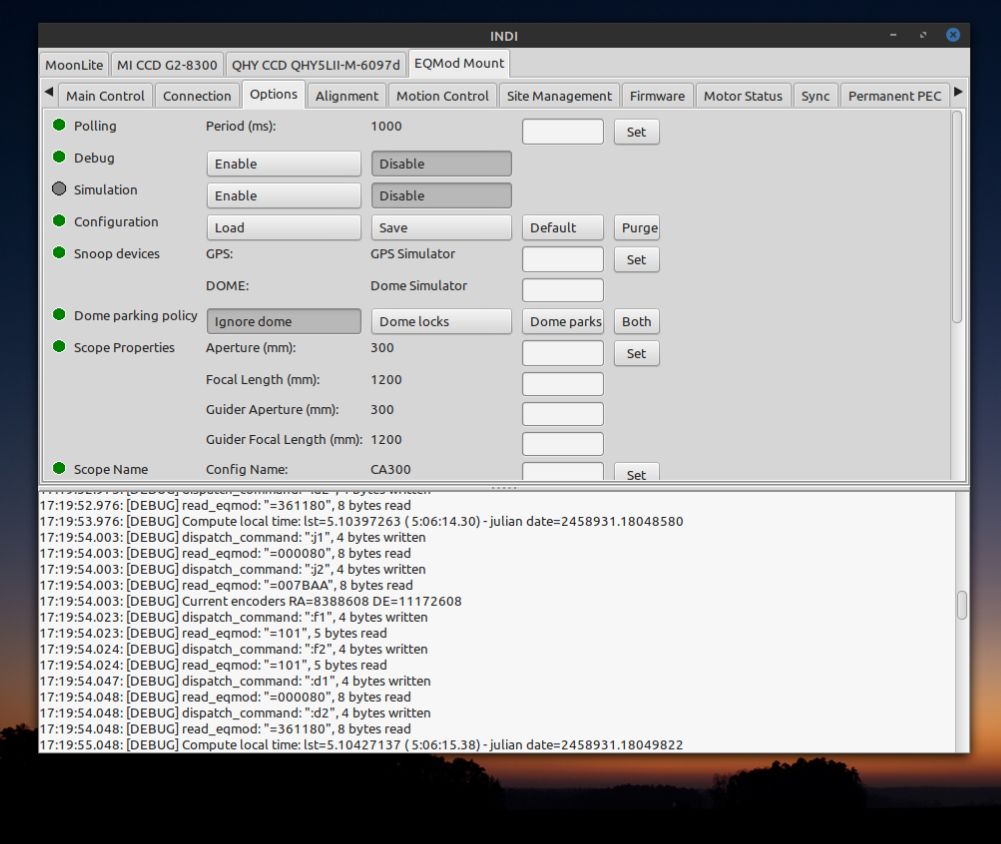Image resolution: width=1001 pixels, height=844 pixels.
Task: Disable Simulation mode
Action: 441,196
